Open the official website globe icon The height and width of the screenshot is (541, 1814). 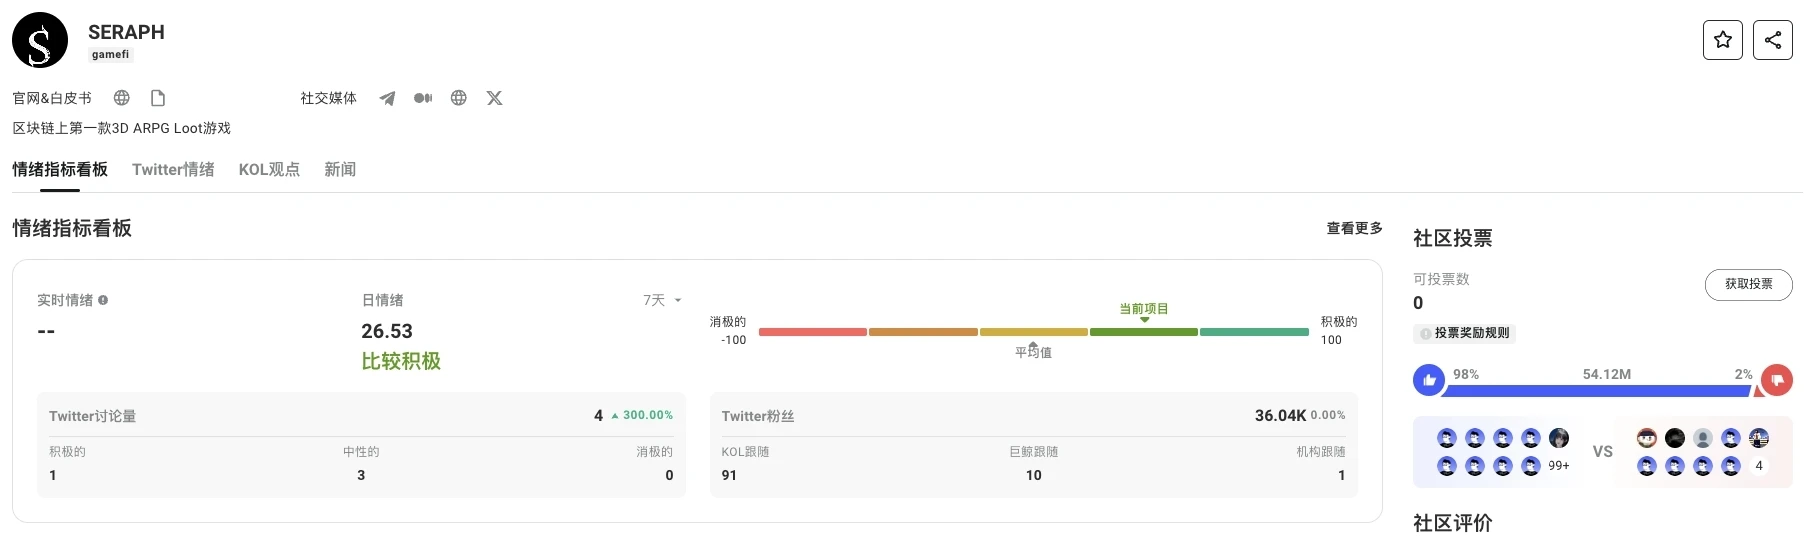[x=122, y=98]
